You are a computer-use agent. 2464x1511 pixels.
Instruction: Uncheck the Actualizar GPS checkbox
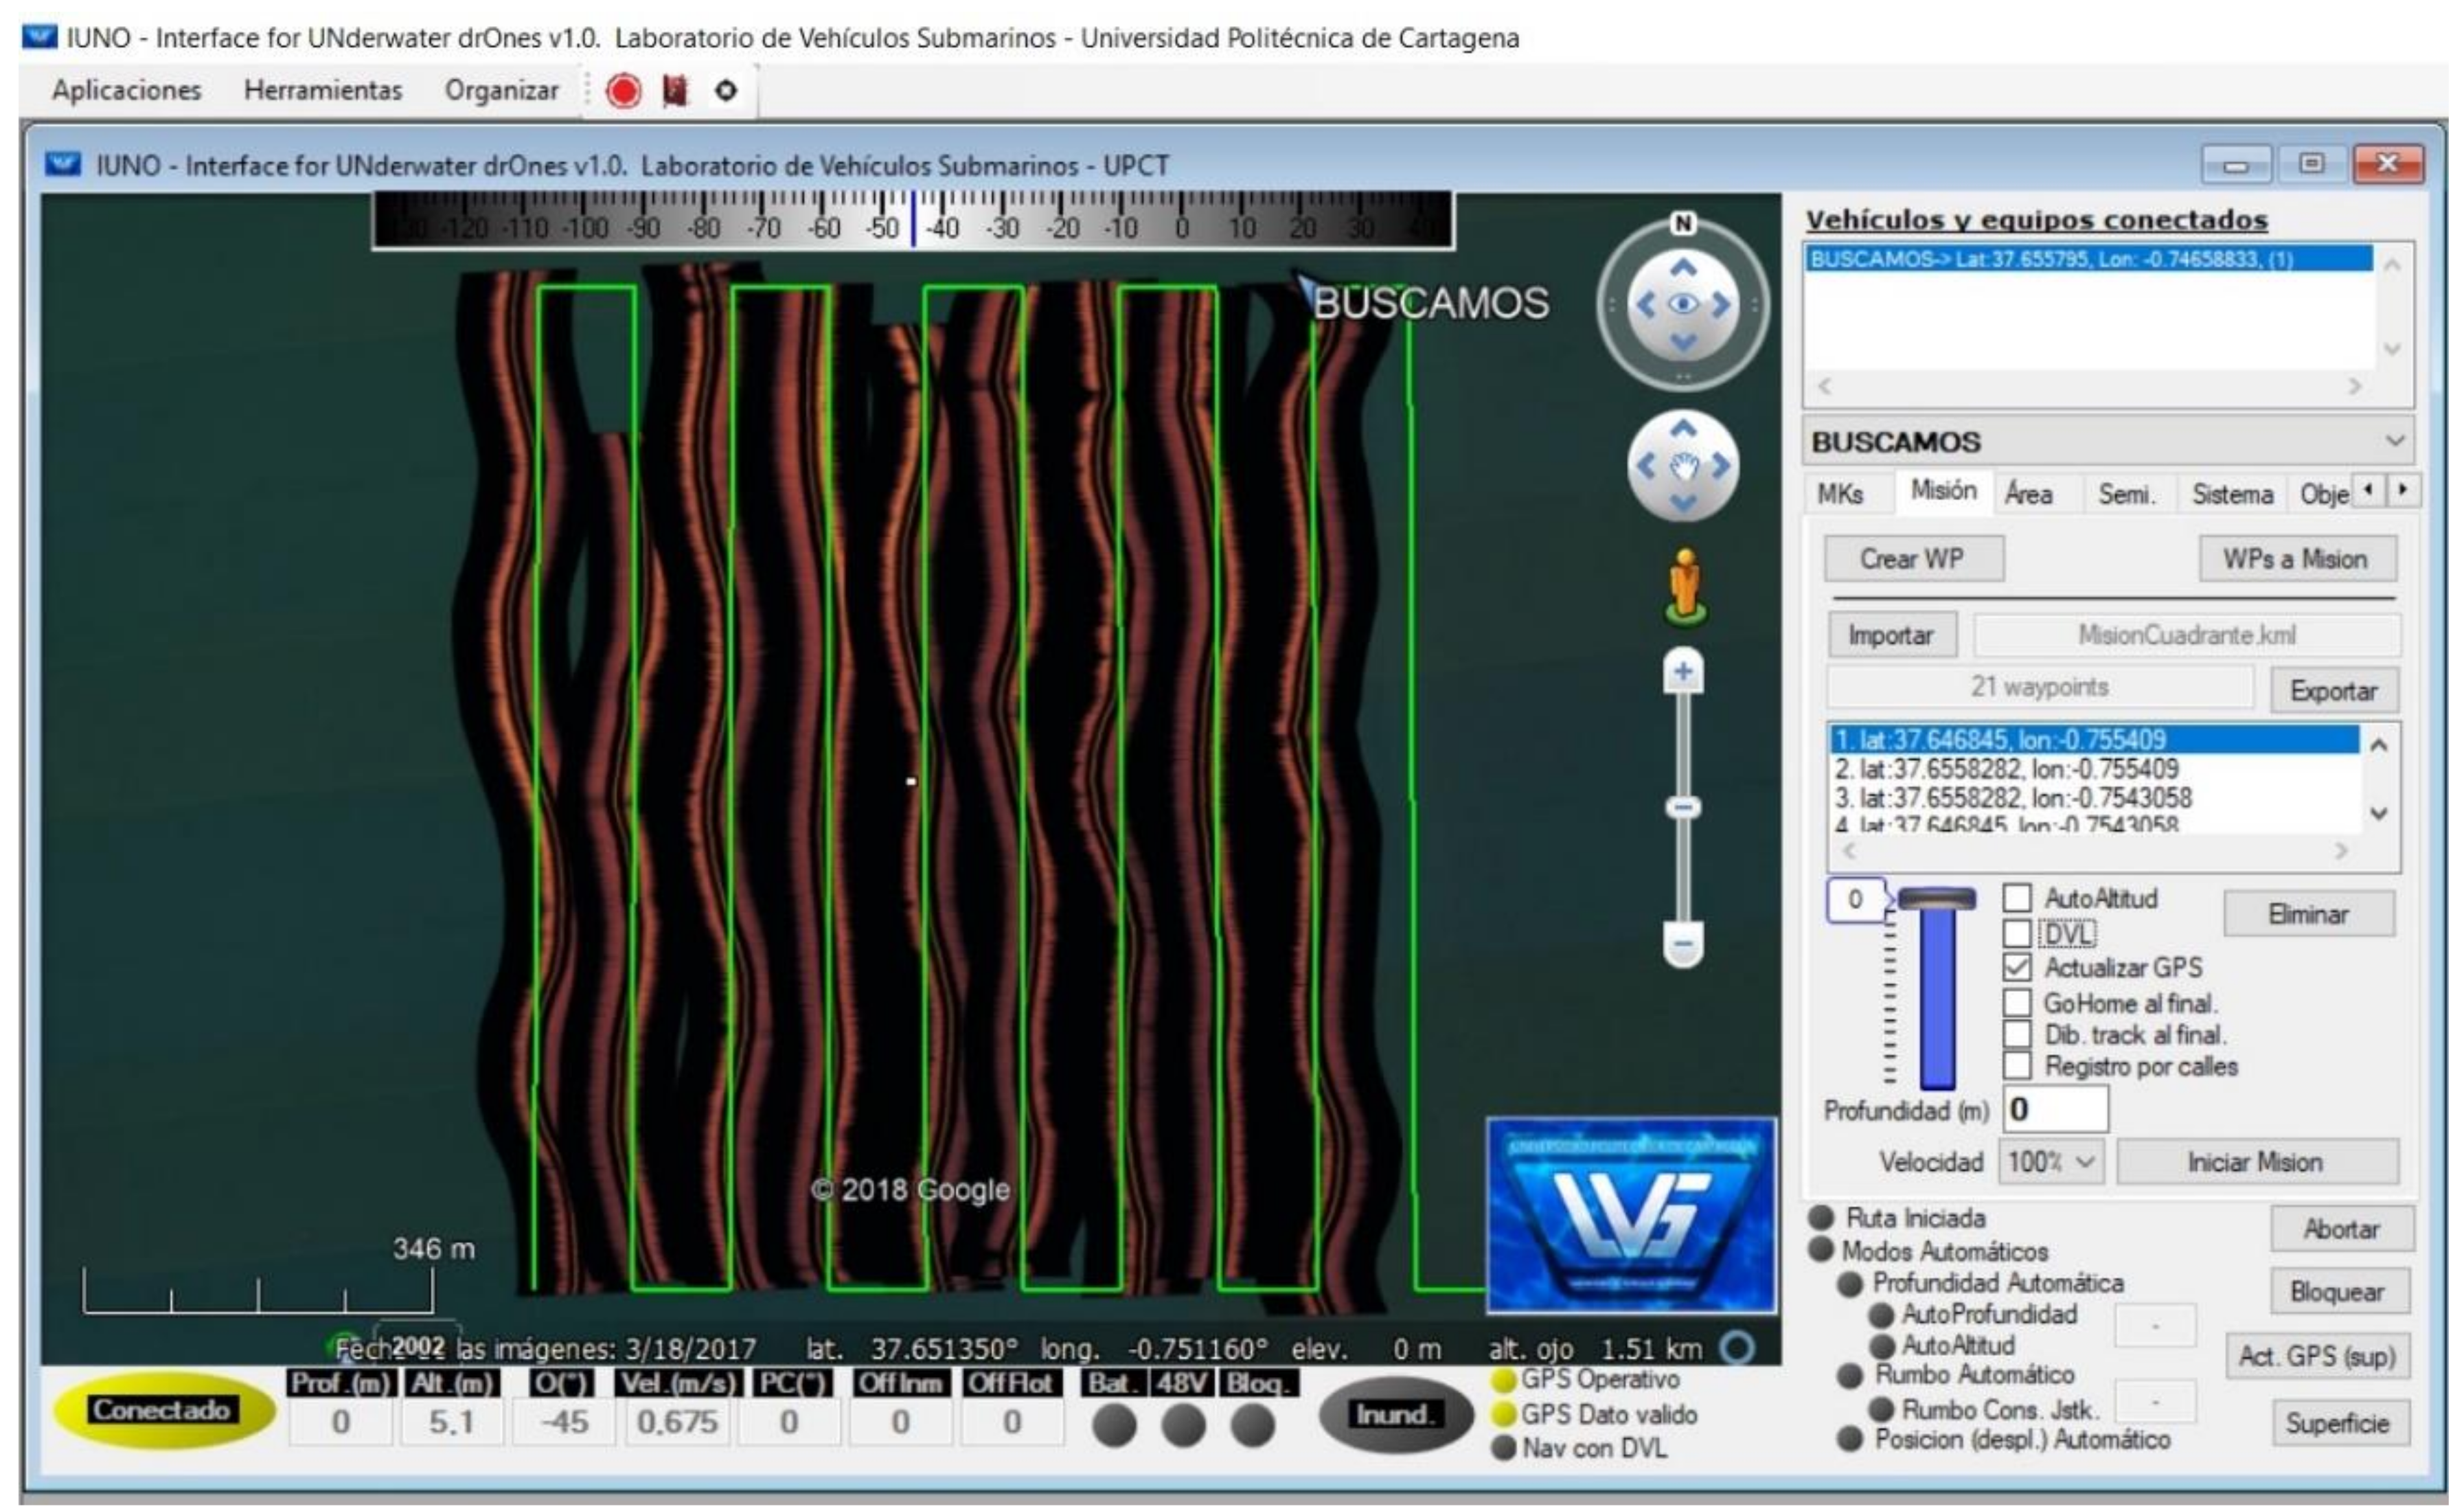(2017, 967)
